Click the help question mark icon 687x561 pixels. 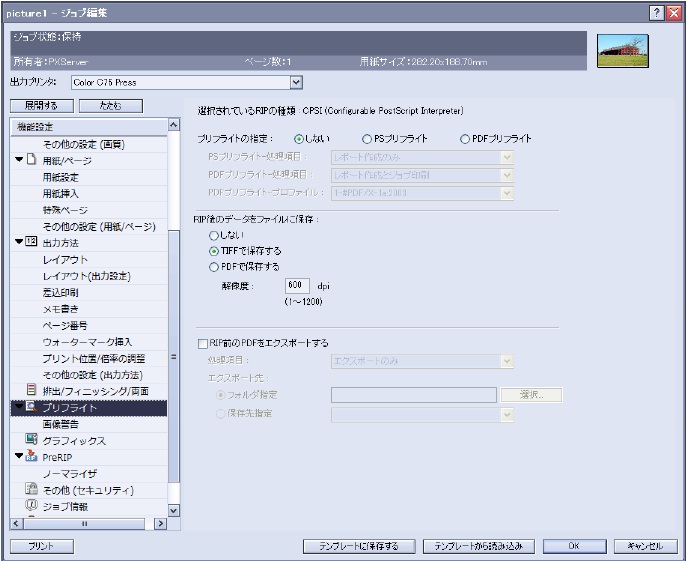(655, 11)
